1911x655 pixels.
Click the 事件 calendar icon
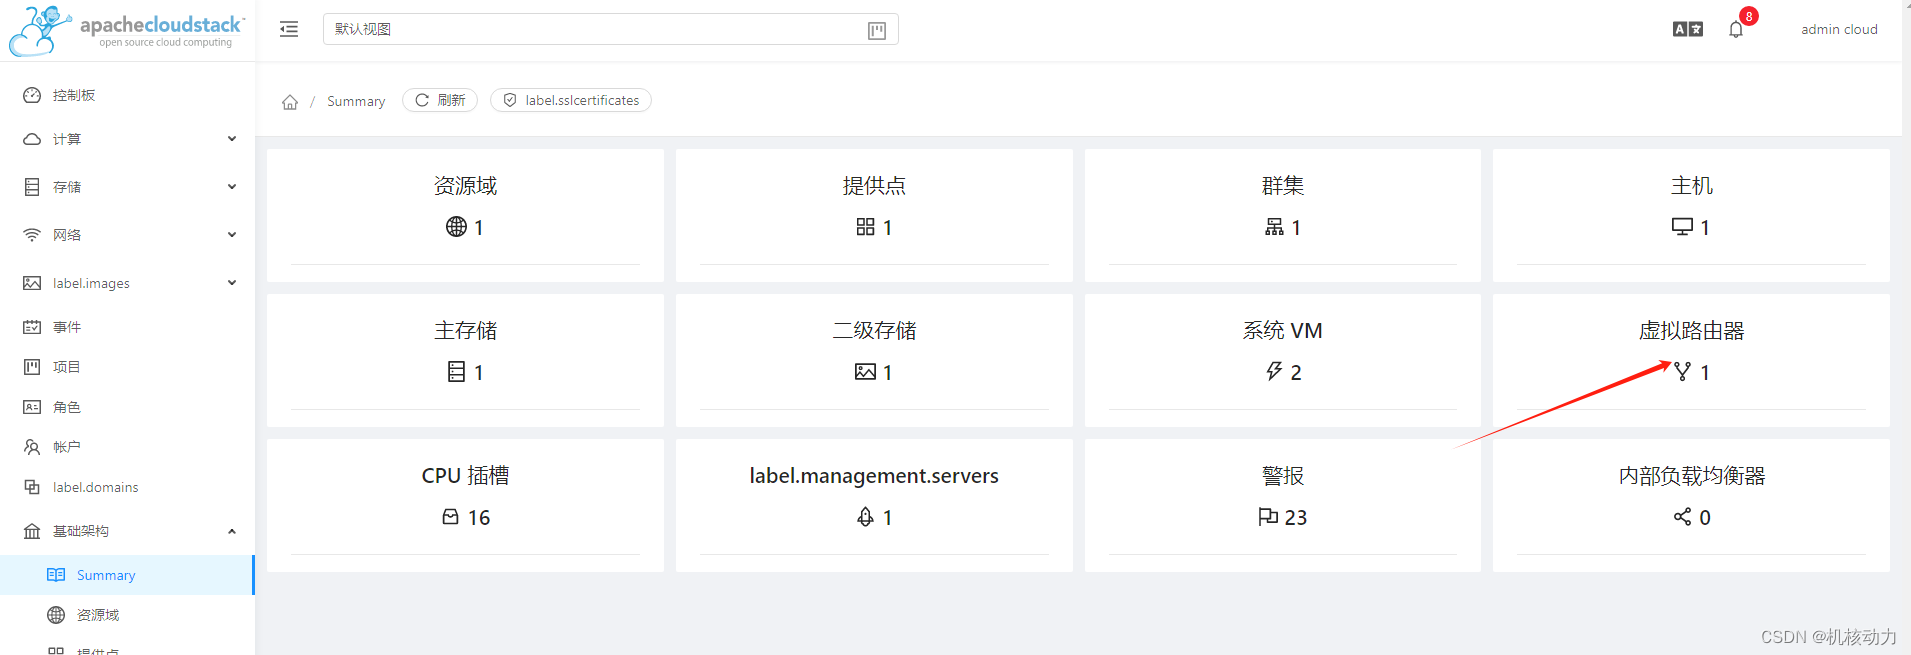tap(32, 327)
